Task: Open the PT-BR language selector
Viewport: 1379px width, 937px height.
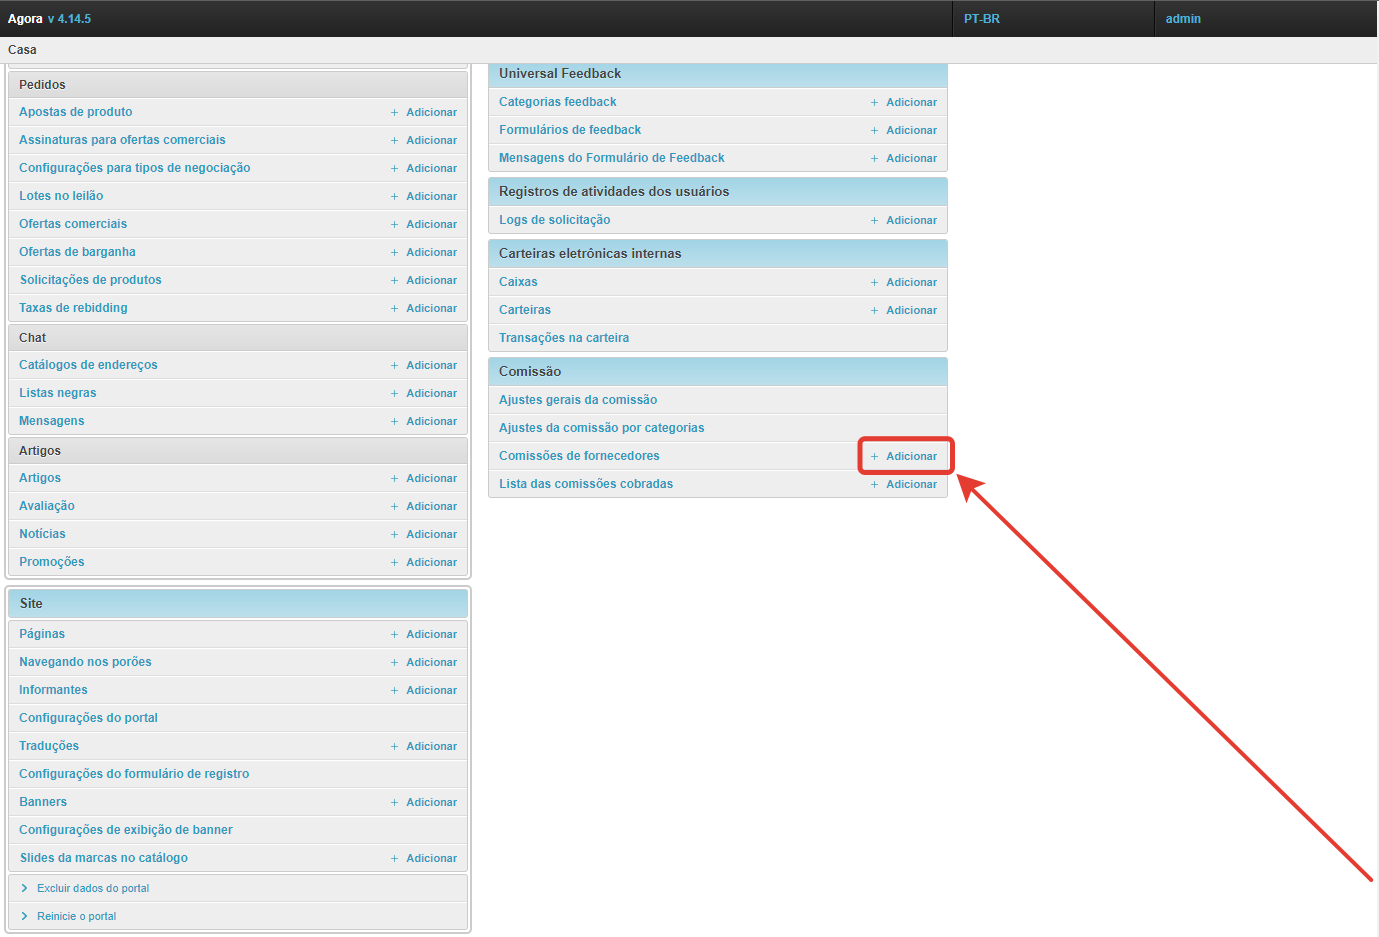Action: coord(981,19)
